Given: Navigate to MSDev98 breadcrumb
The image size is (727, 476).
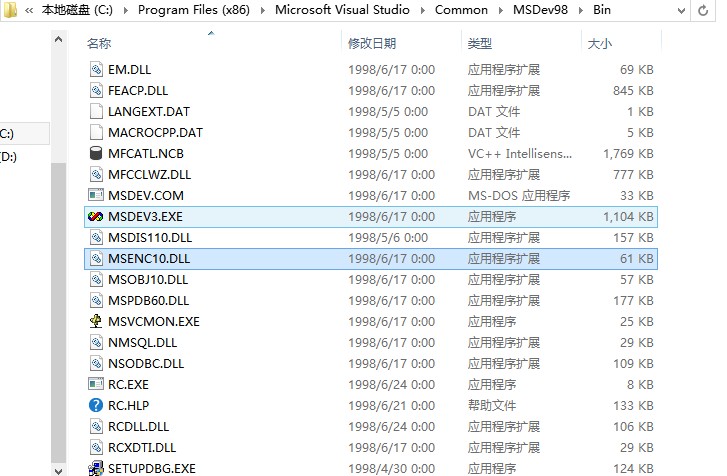Looking at the screenshot, I should click(540, 10).
